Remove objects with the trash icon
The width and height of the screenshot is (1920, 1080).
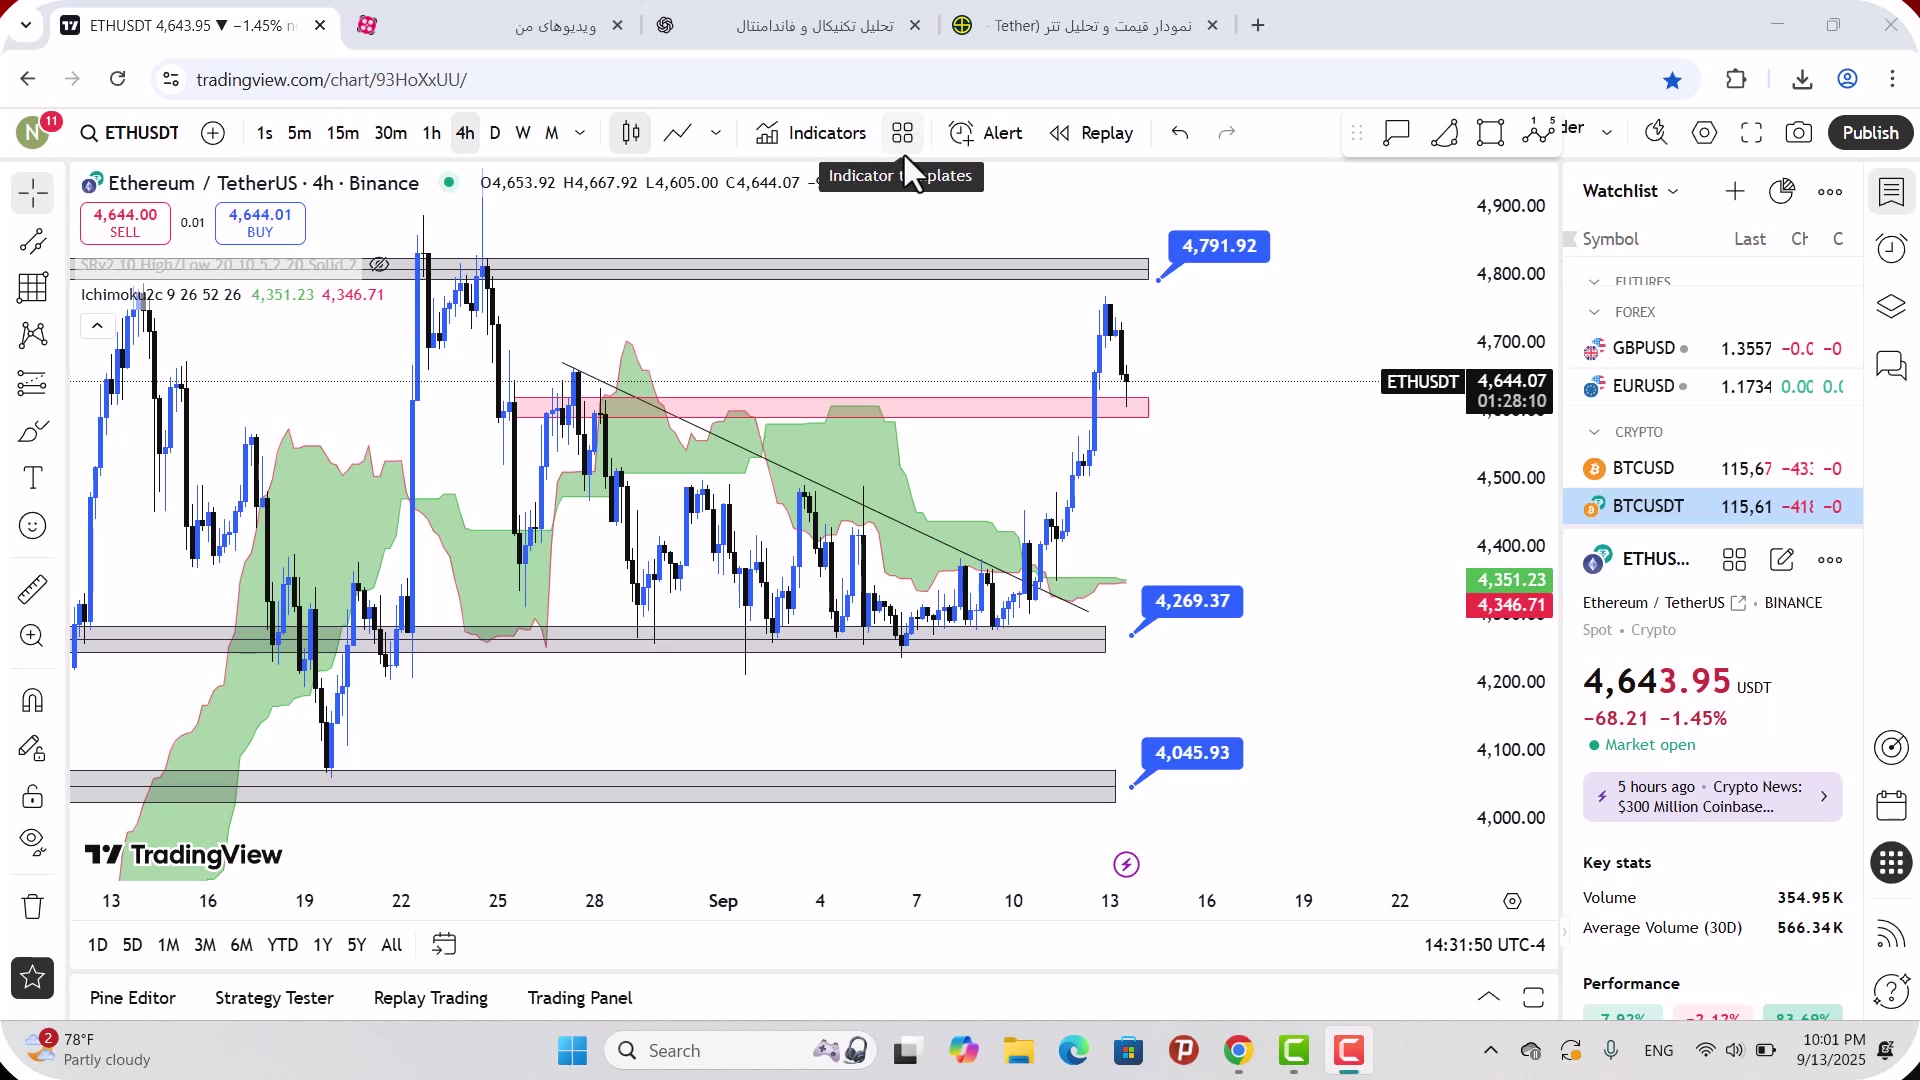pos(33,907)
